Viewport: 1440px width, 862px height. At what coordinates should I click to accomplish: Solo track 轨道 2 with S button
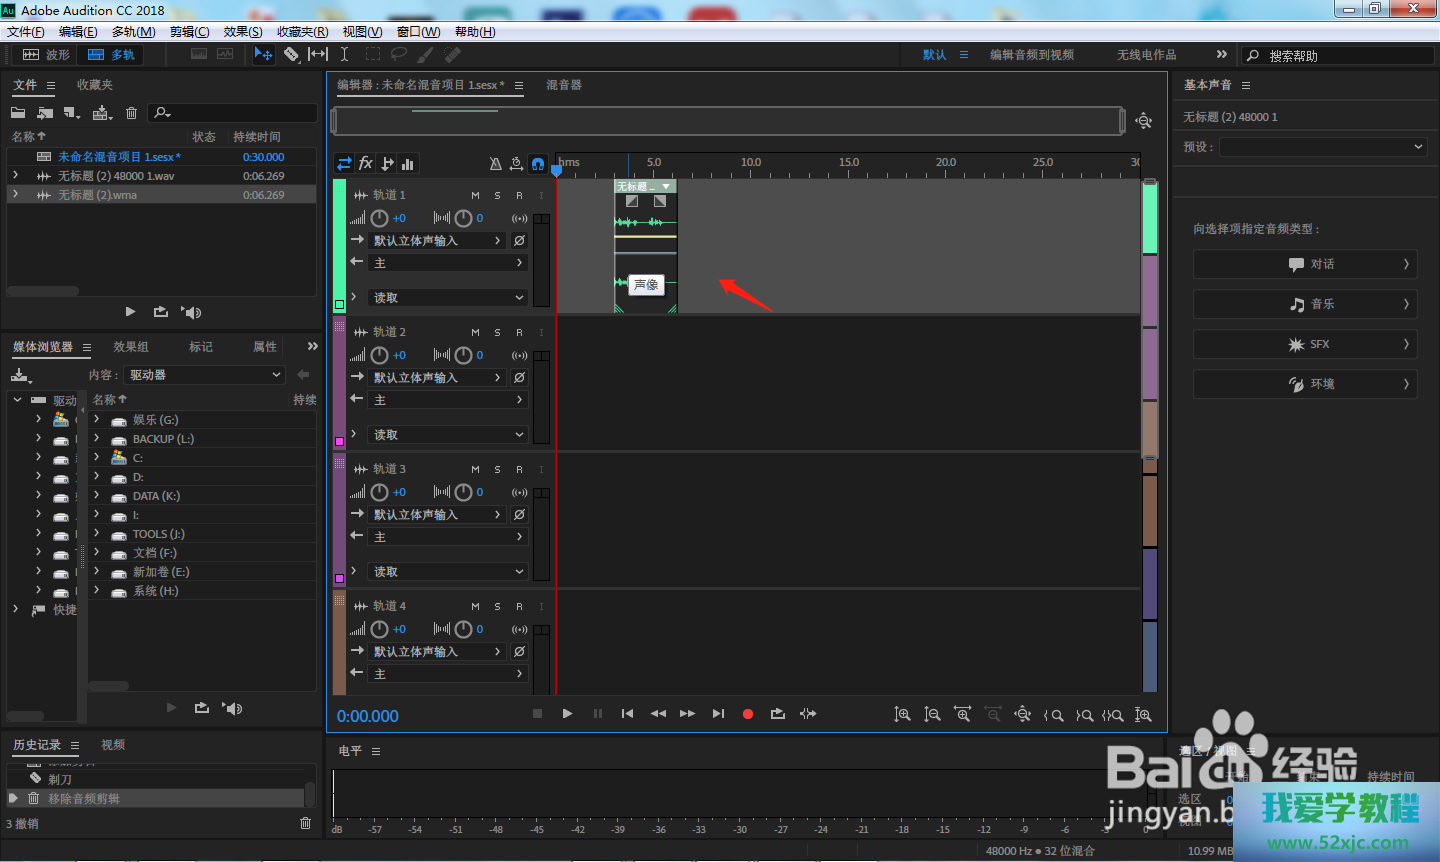[497, 332]
